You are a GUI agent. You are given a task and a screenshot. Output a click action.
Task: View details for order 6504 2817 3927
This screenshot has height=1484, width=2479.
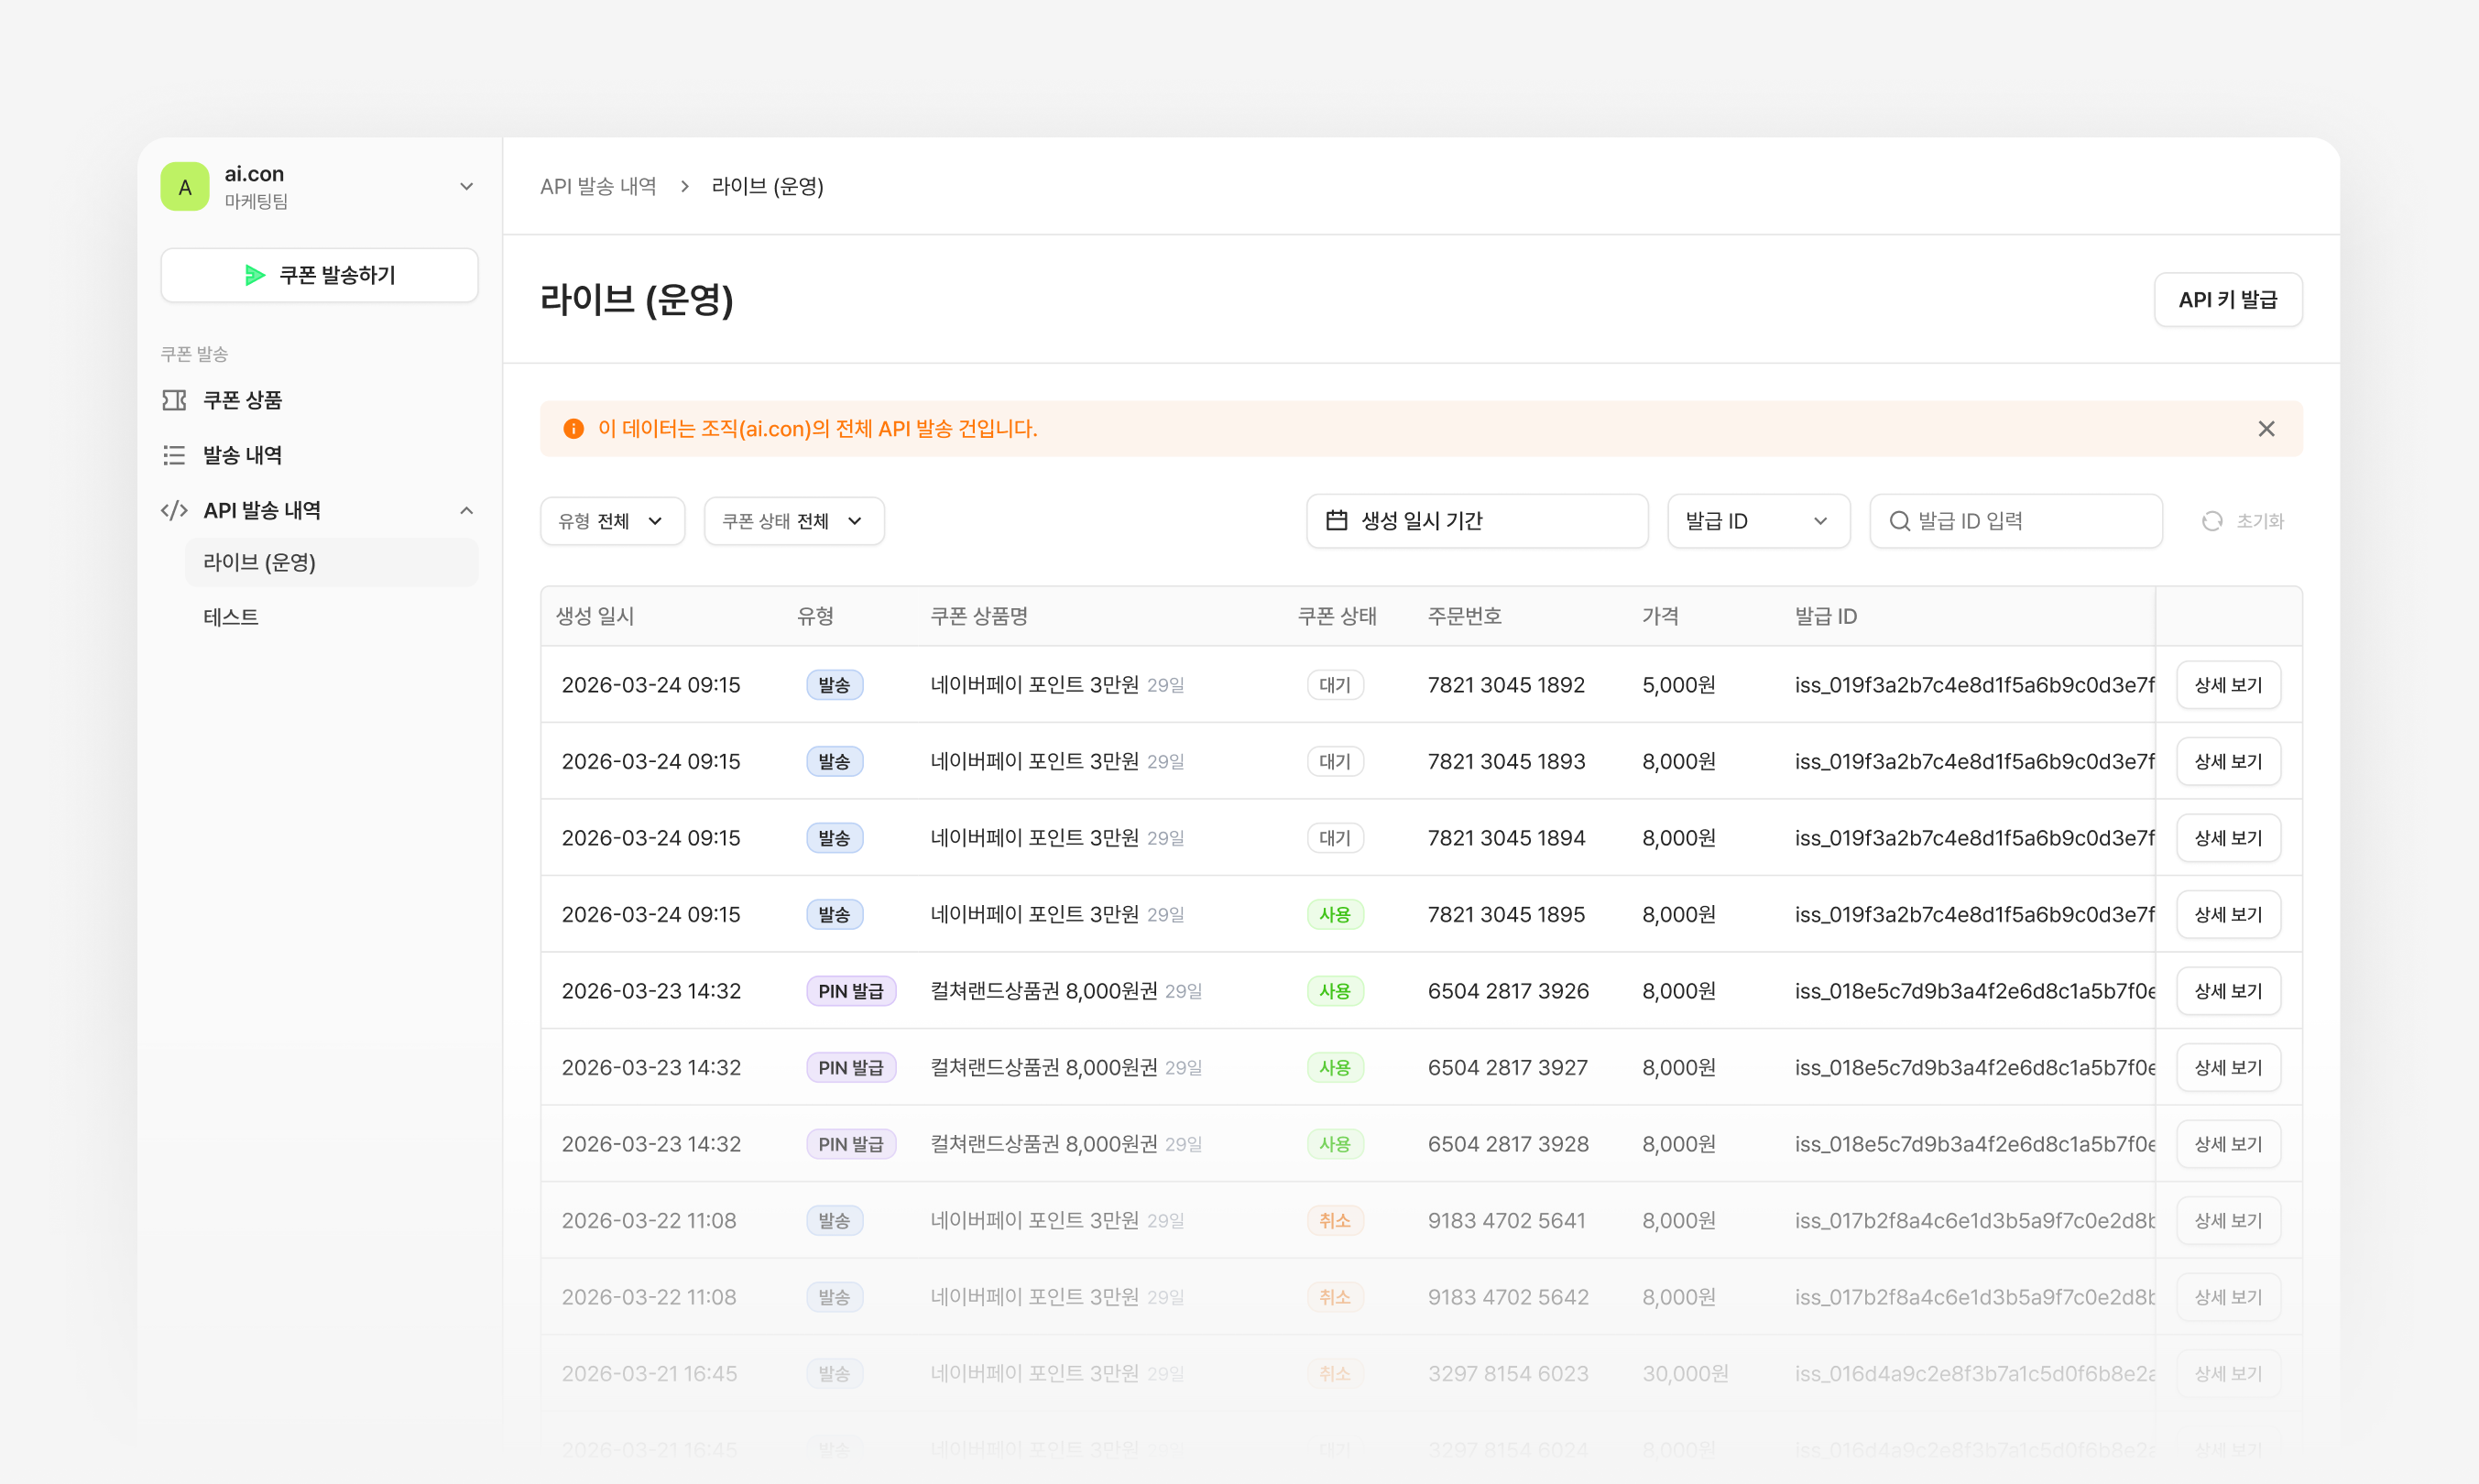coord(2228,1067)
